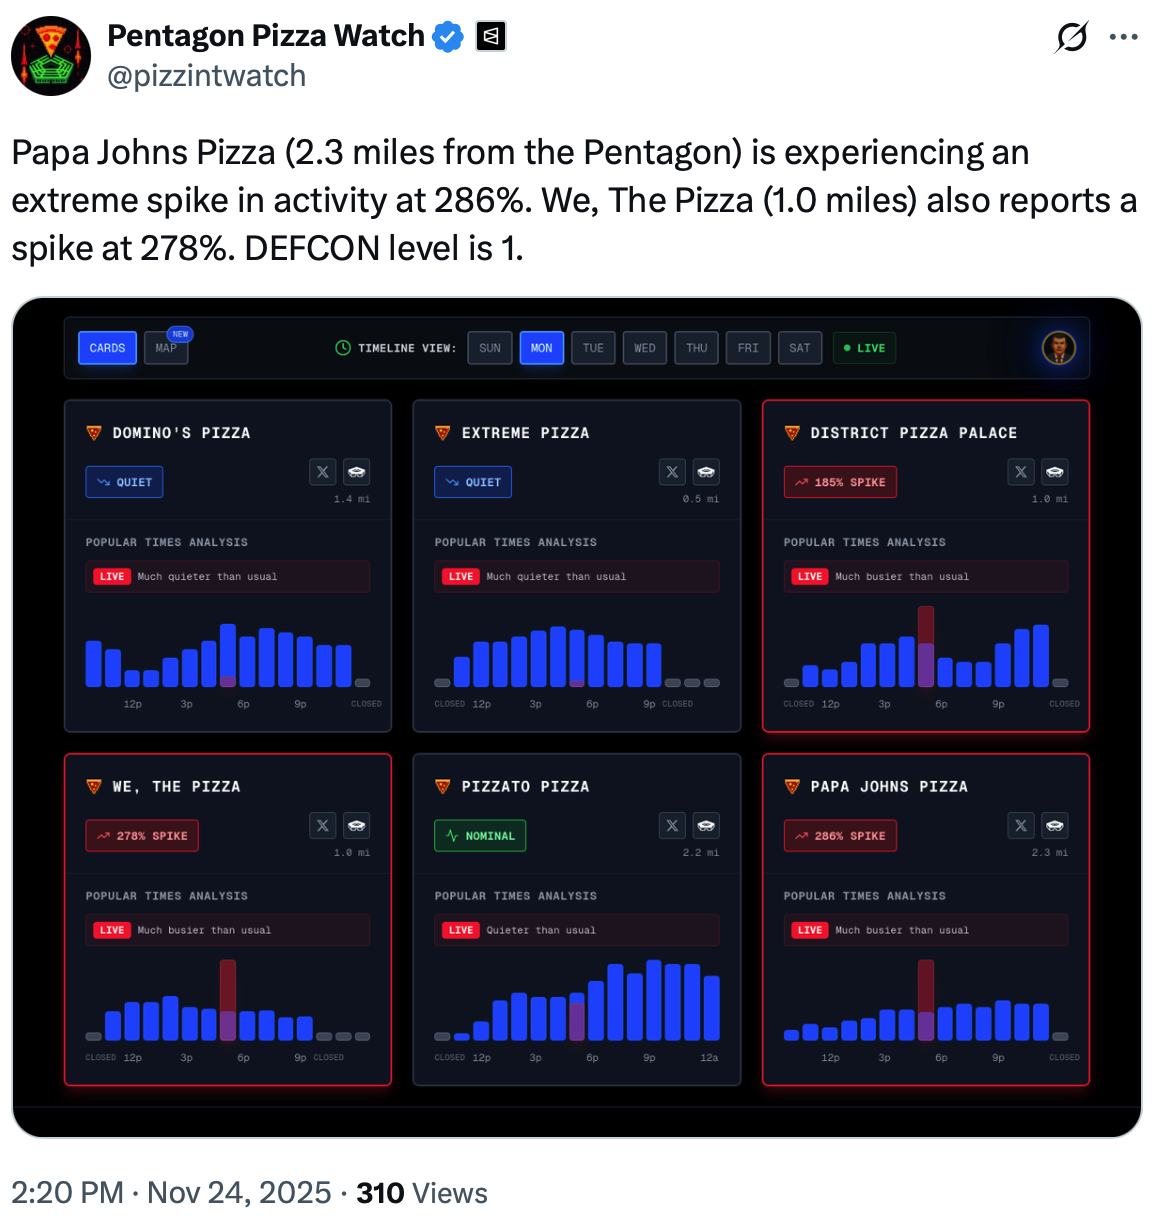Screen dimensions: 1156x1226
Task: Click the 278% SPIKE badge
Action: [142, 836]
